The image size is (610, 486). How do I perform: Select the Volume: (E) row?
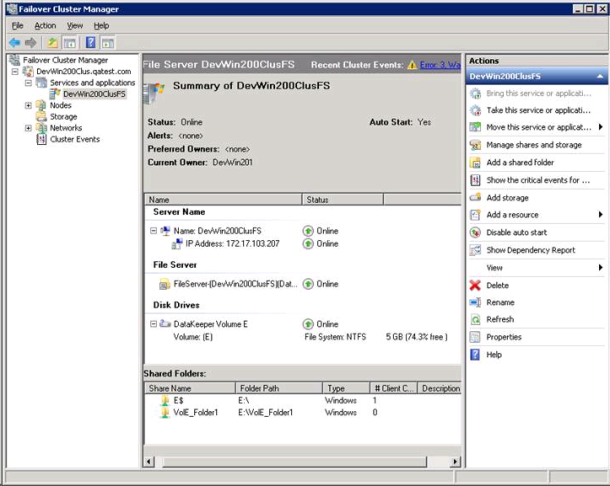(x=193, y=337)
